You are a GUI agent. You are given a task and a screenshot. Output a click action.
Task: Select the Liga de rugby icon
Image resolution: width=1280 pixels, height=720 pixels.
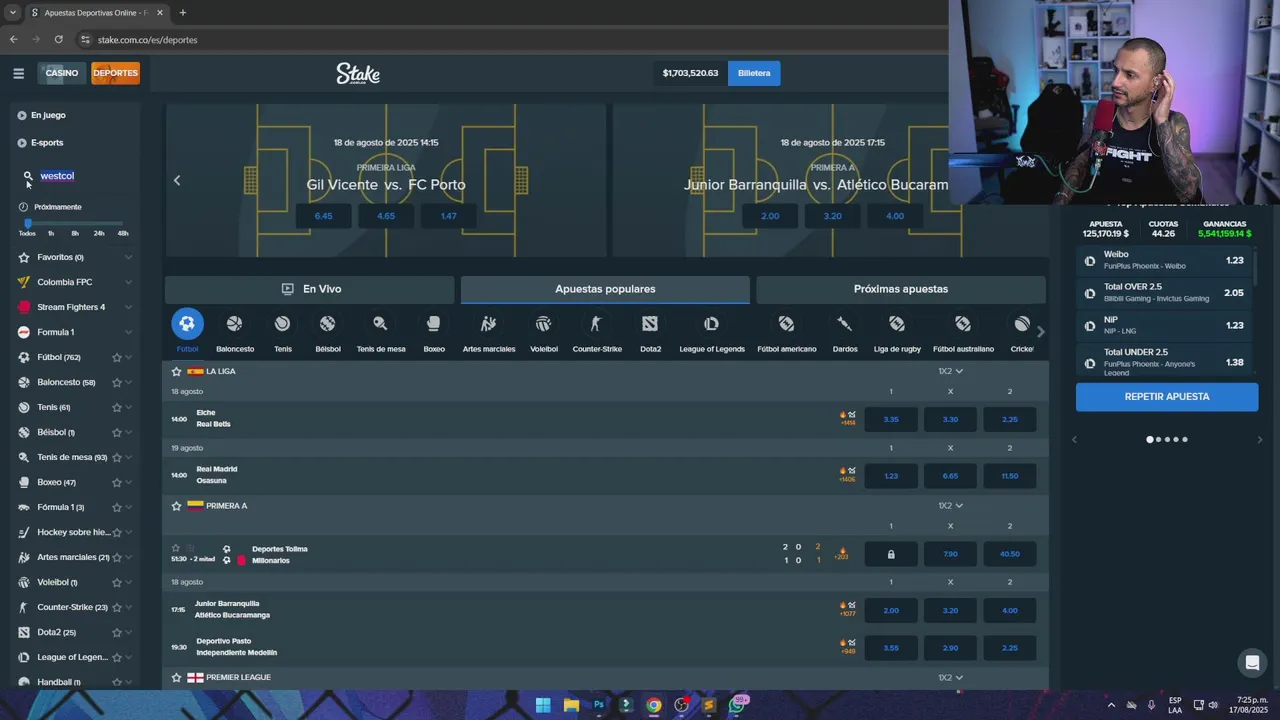tap(896, 324)
